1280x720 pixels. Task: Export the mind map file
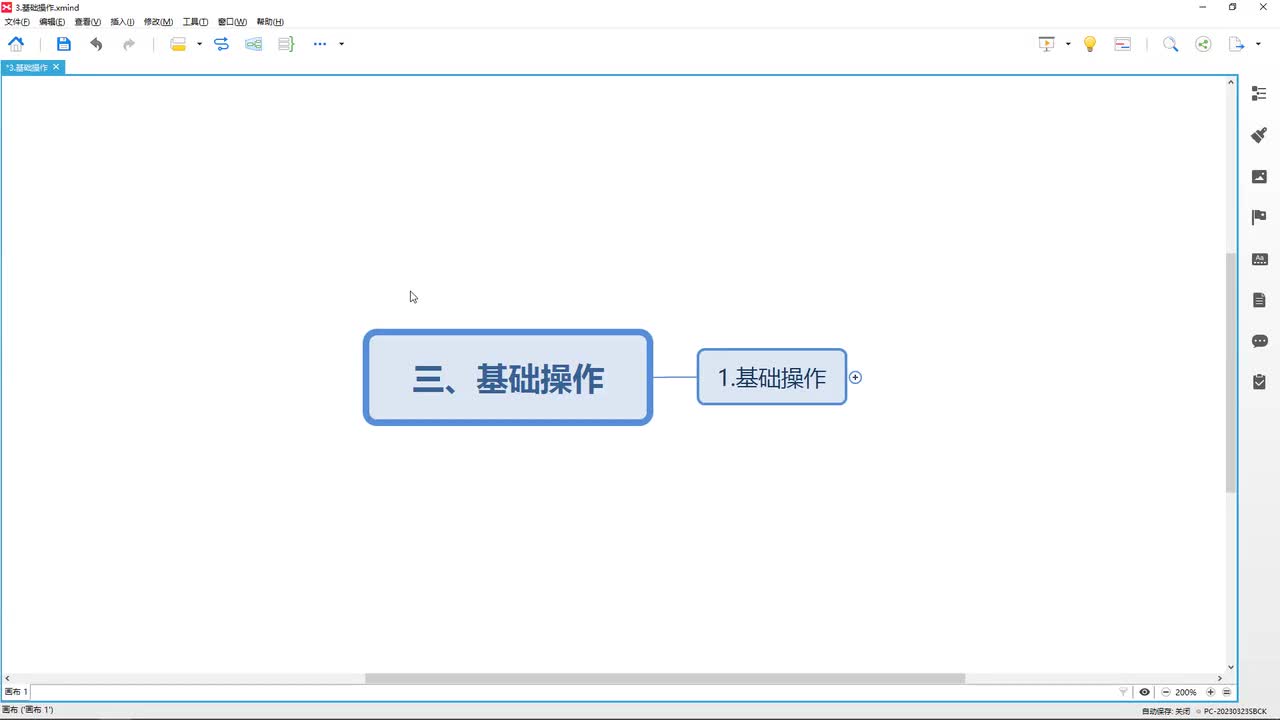pos(1237,44)
